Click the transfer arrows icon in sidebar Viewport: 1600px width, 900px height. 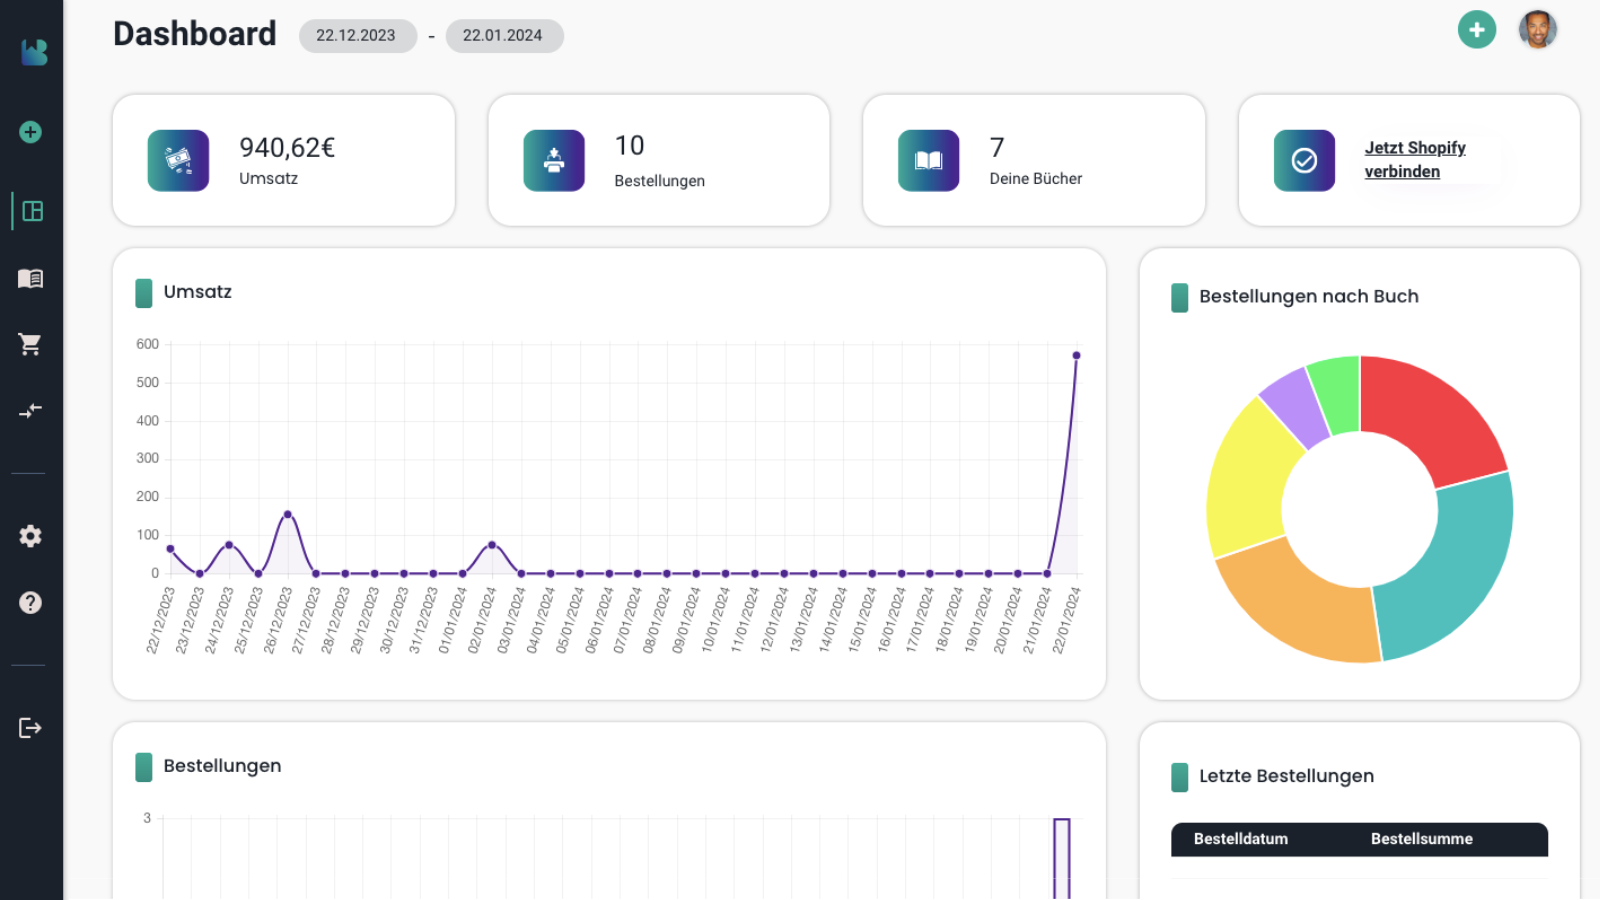coord(31,410)
